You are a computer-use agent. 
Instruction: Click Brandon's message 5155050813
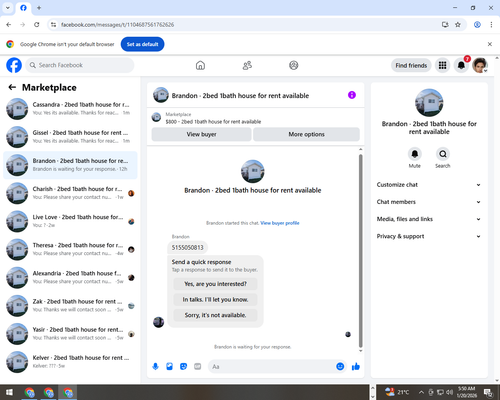click(187, 247)
